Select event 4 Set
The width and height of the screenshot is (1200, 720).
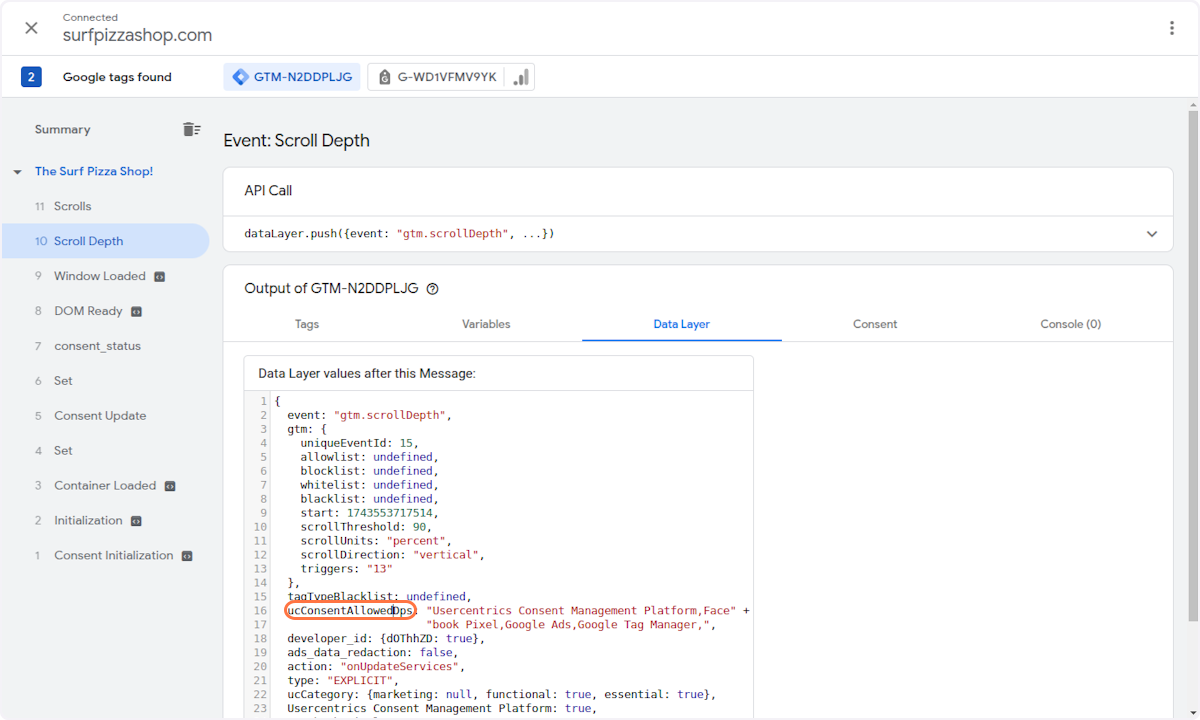coord(105,451)
